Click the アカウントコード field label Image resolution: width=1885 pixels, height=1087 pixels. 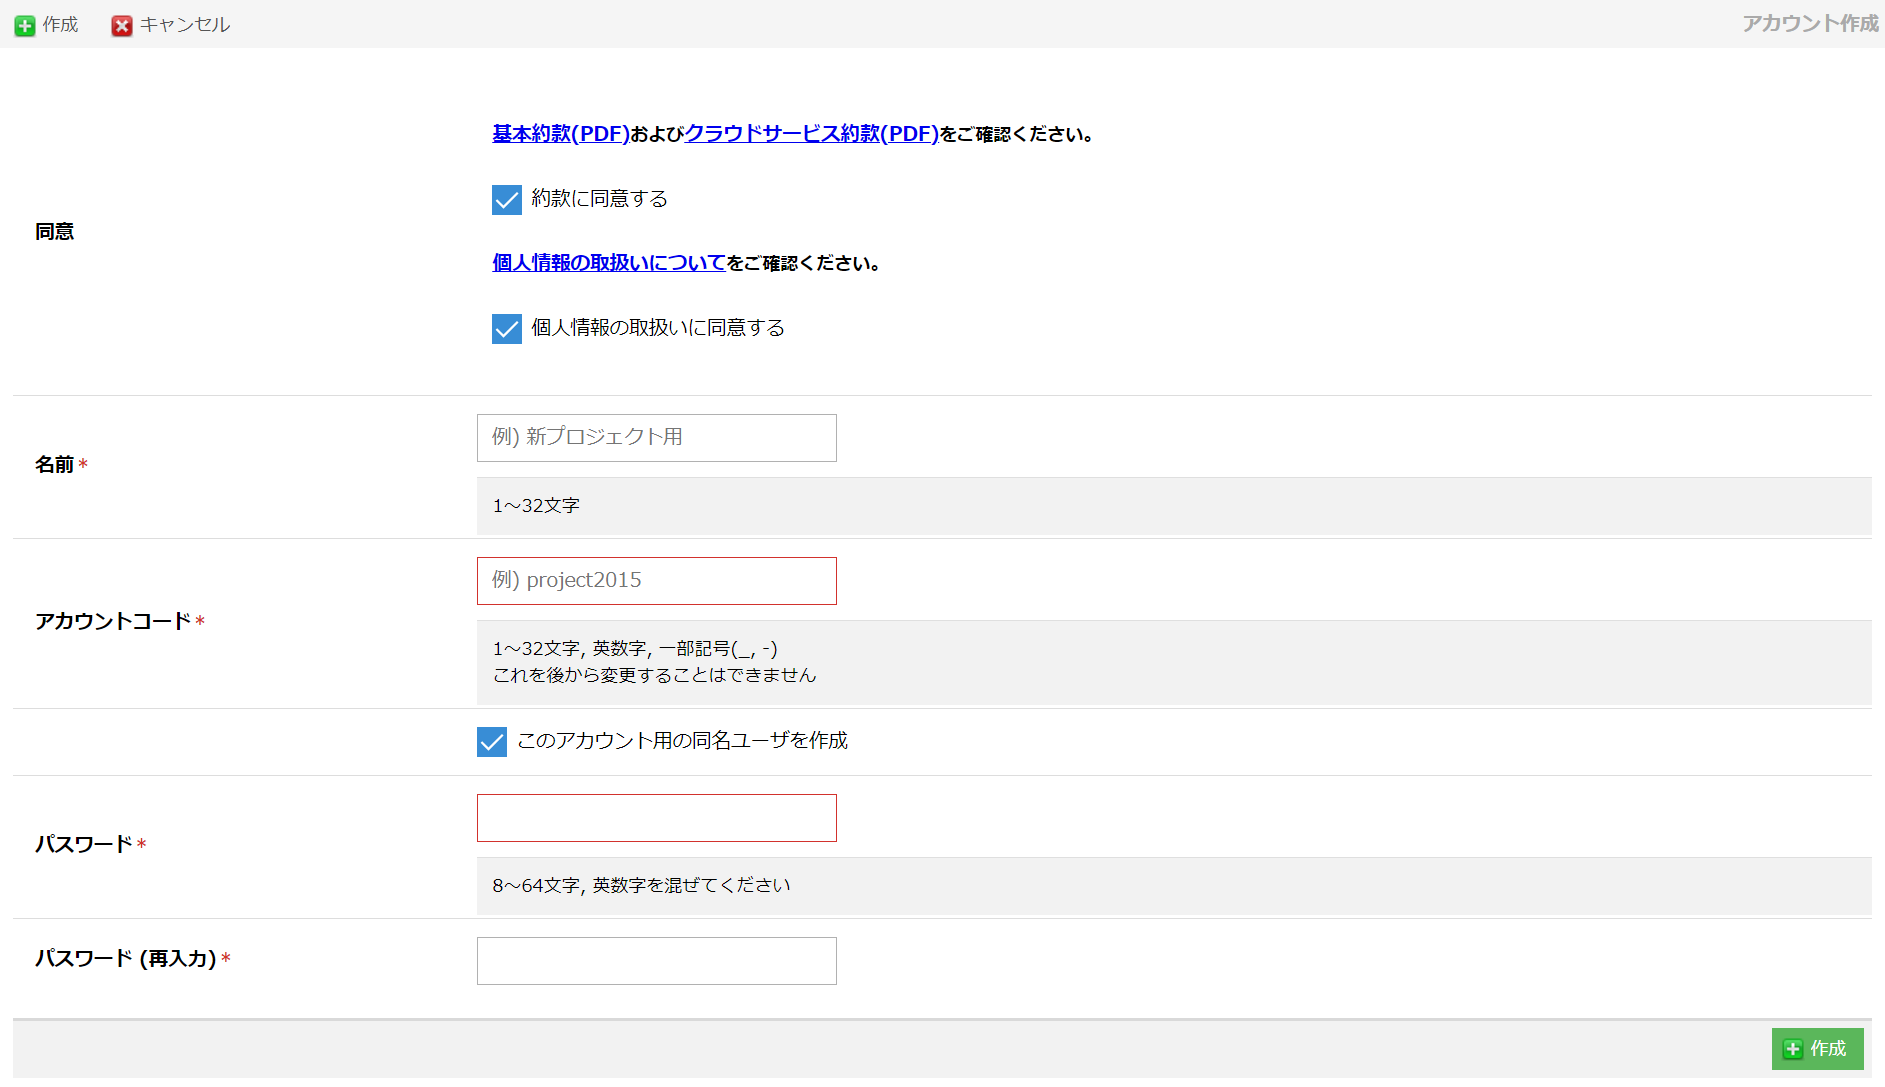tap(113, 622)
